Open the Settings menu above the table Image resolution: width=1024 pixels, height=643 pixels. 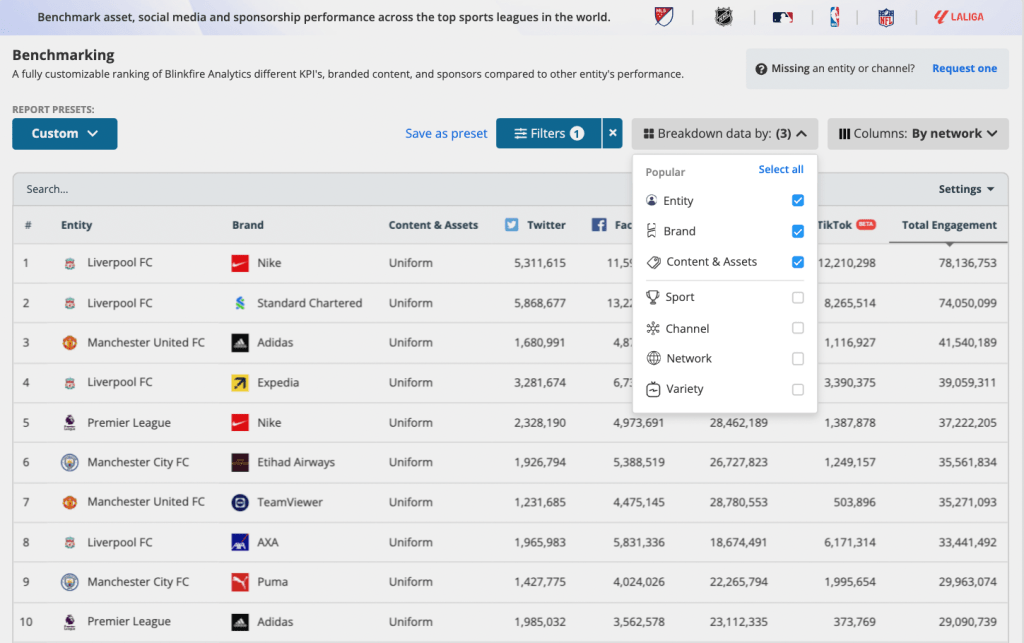coord(962,188)
